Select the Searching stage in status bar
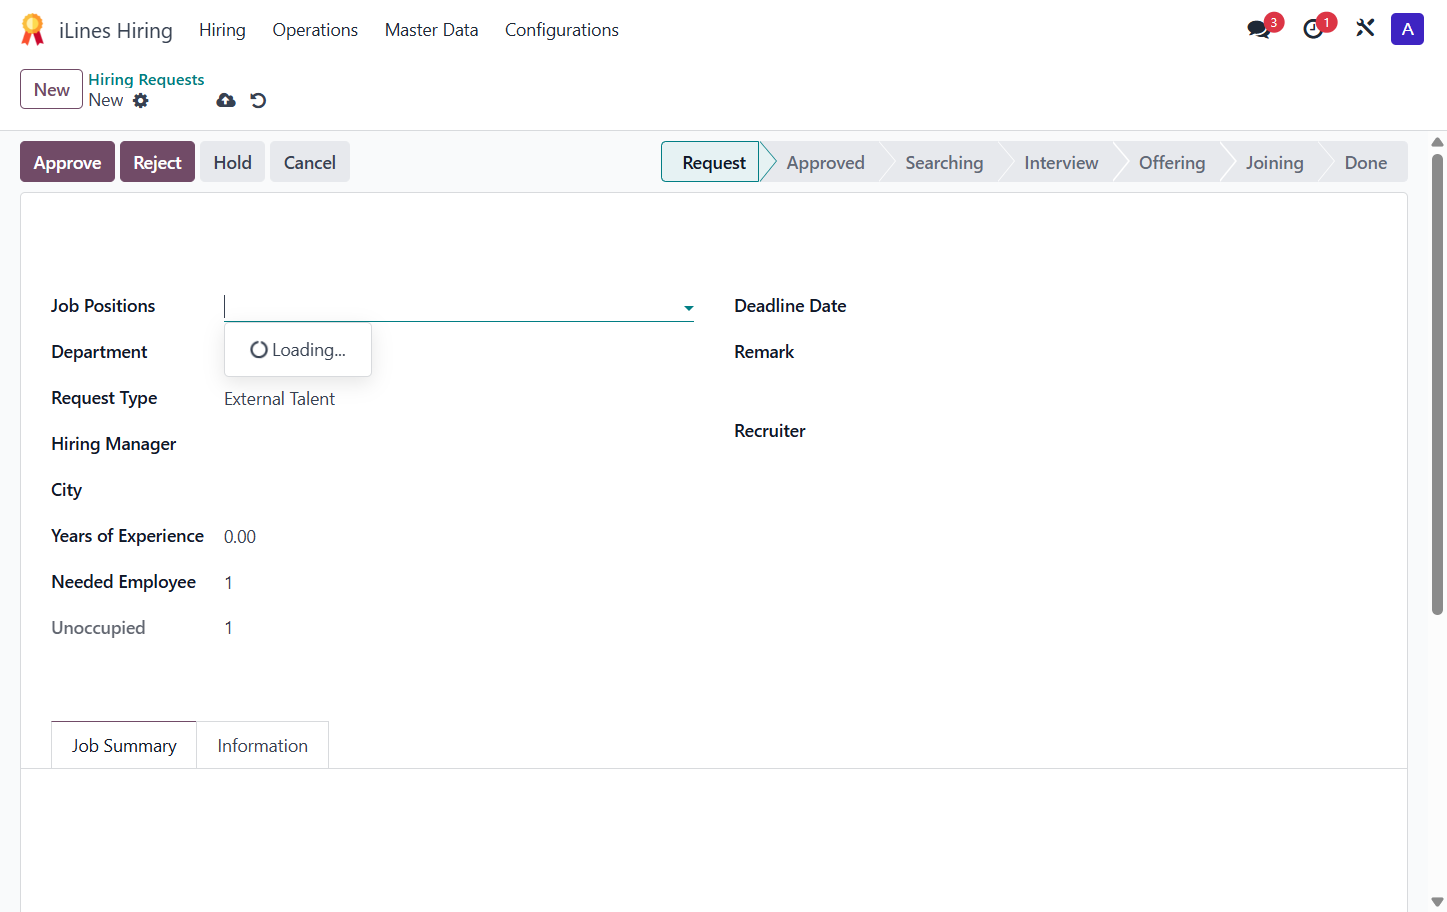Viewport: 1447px width, 912px height. click(944, 162)
